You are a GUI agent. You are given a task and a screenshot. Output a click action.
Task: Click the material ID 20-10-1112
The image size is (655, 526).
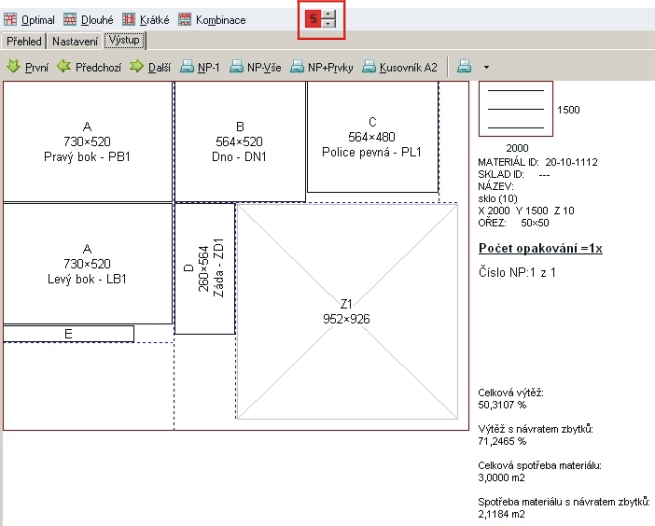point(571,162)
